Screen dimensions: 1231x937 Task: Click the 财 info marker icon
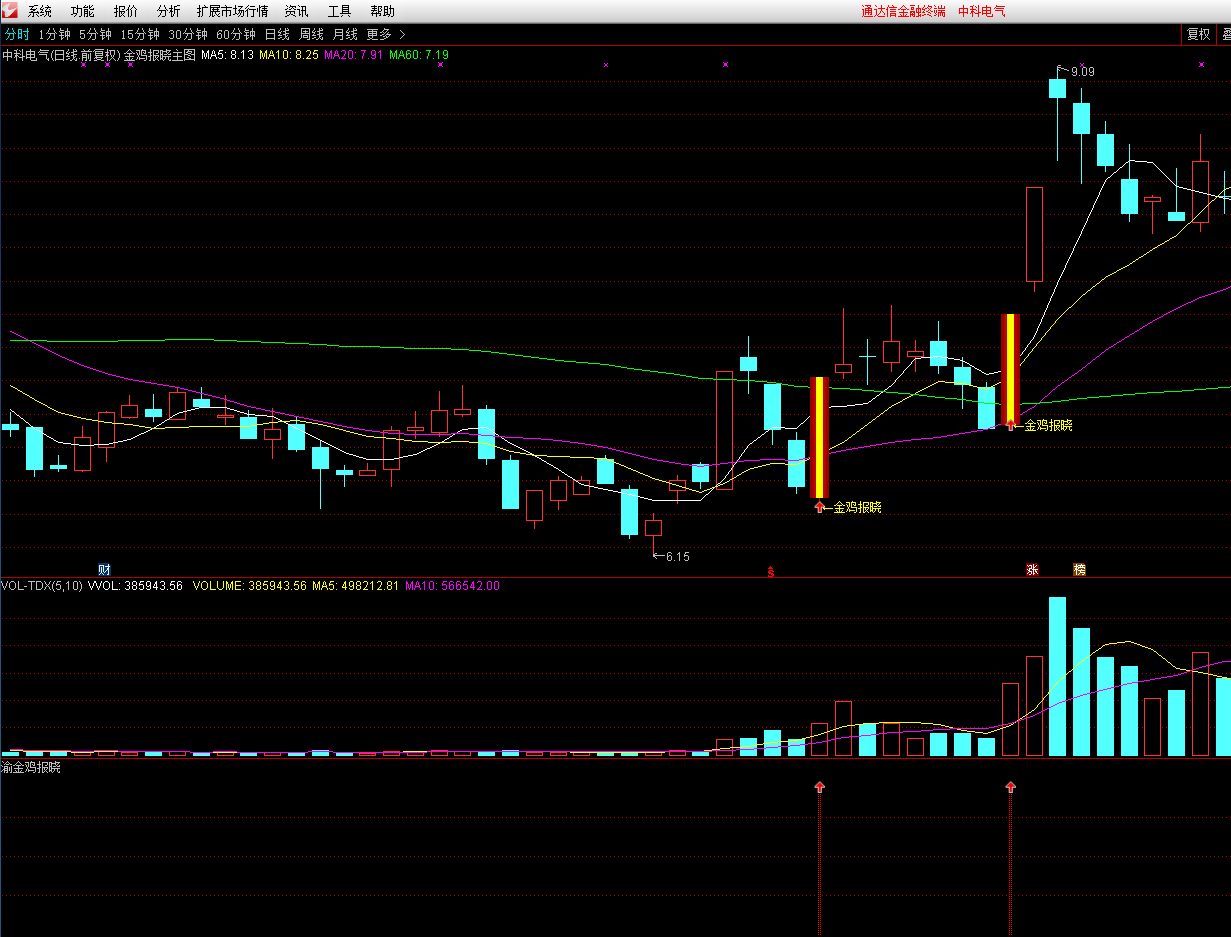[x=104, y=569]
